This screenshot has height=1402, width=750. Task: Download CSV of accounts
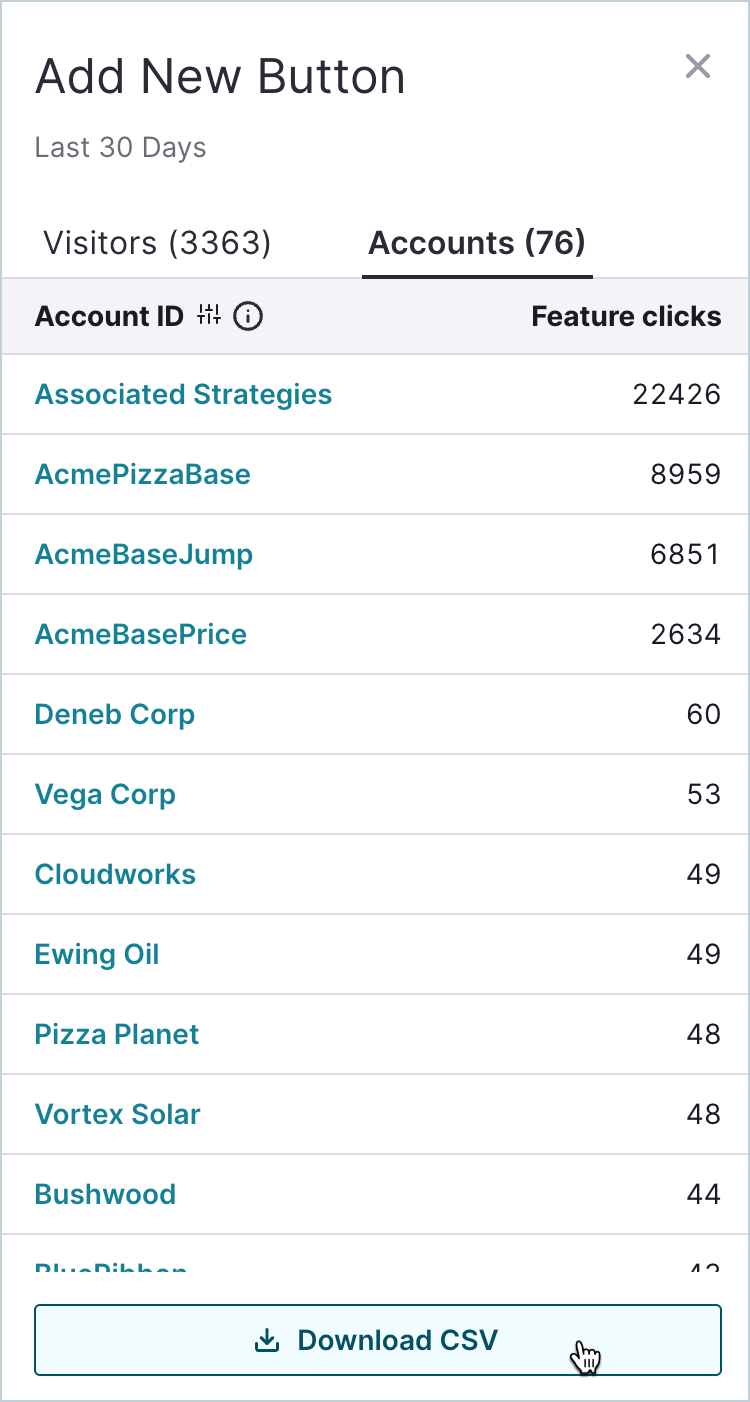[378, 1340]
